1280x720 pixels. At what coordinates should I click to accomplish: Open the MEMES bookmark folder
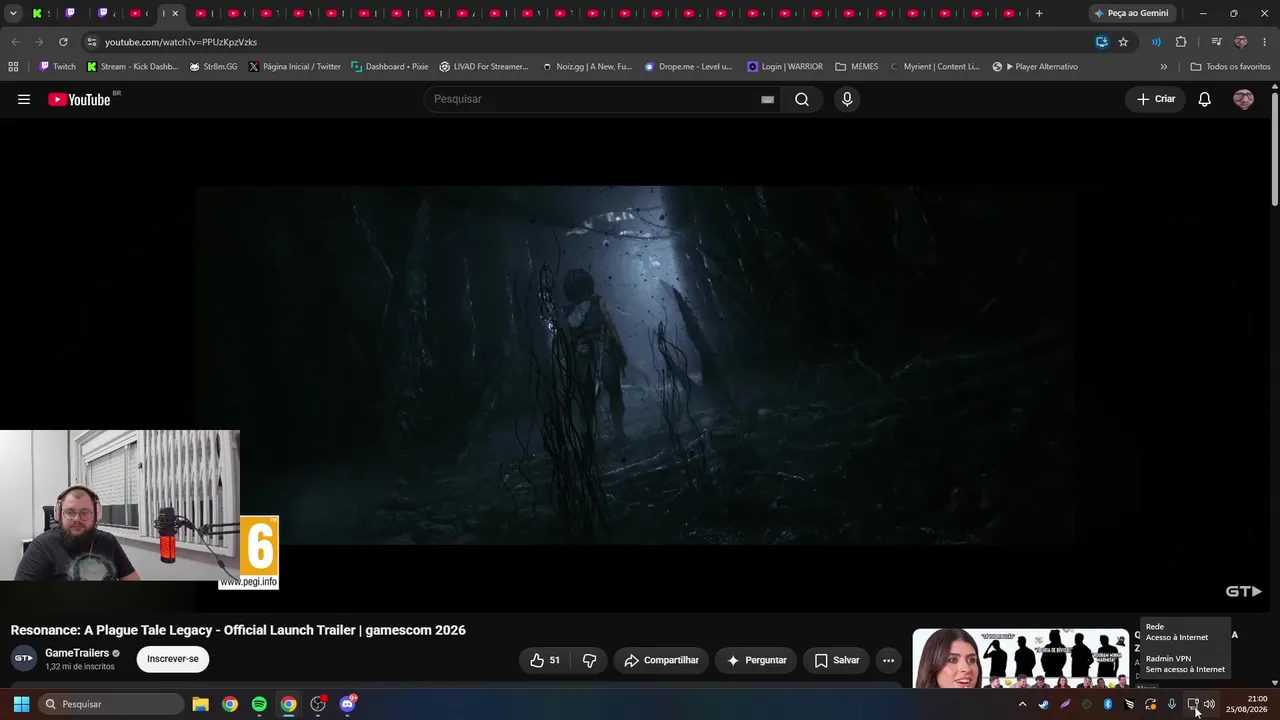[x=857, y=67]
